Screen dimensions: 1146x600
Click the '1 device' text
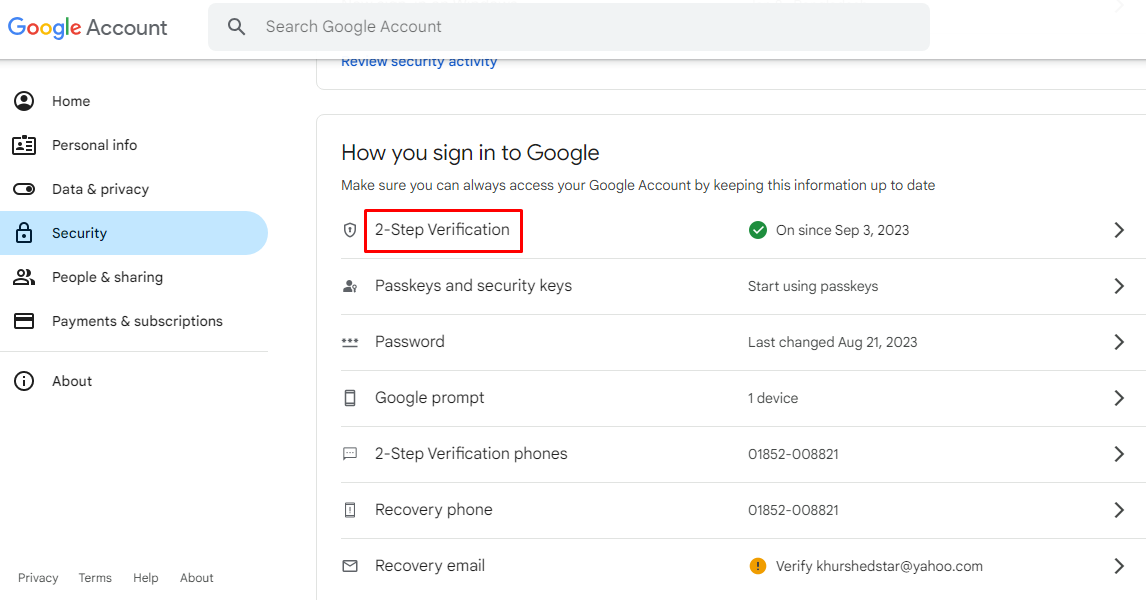point(773,398)
